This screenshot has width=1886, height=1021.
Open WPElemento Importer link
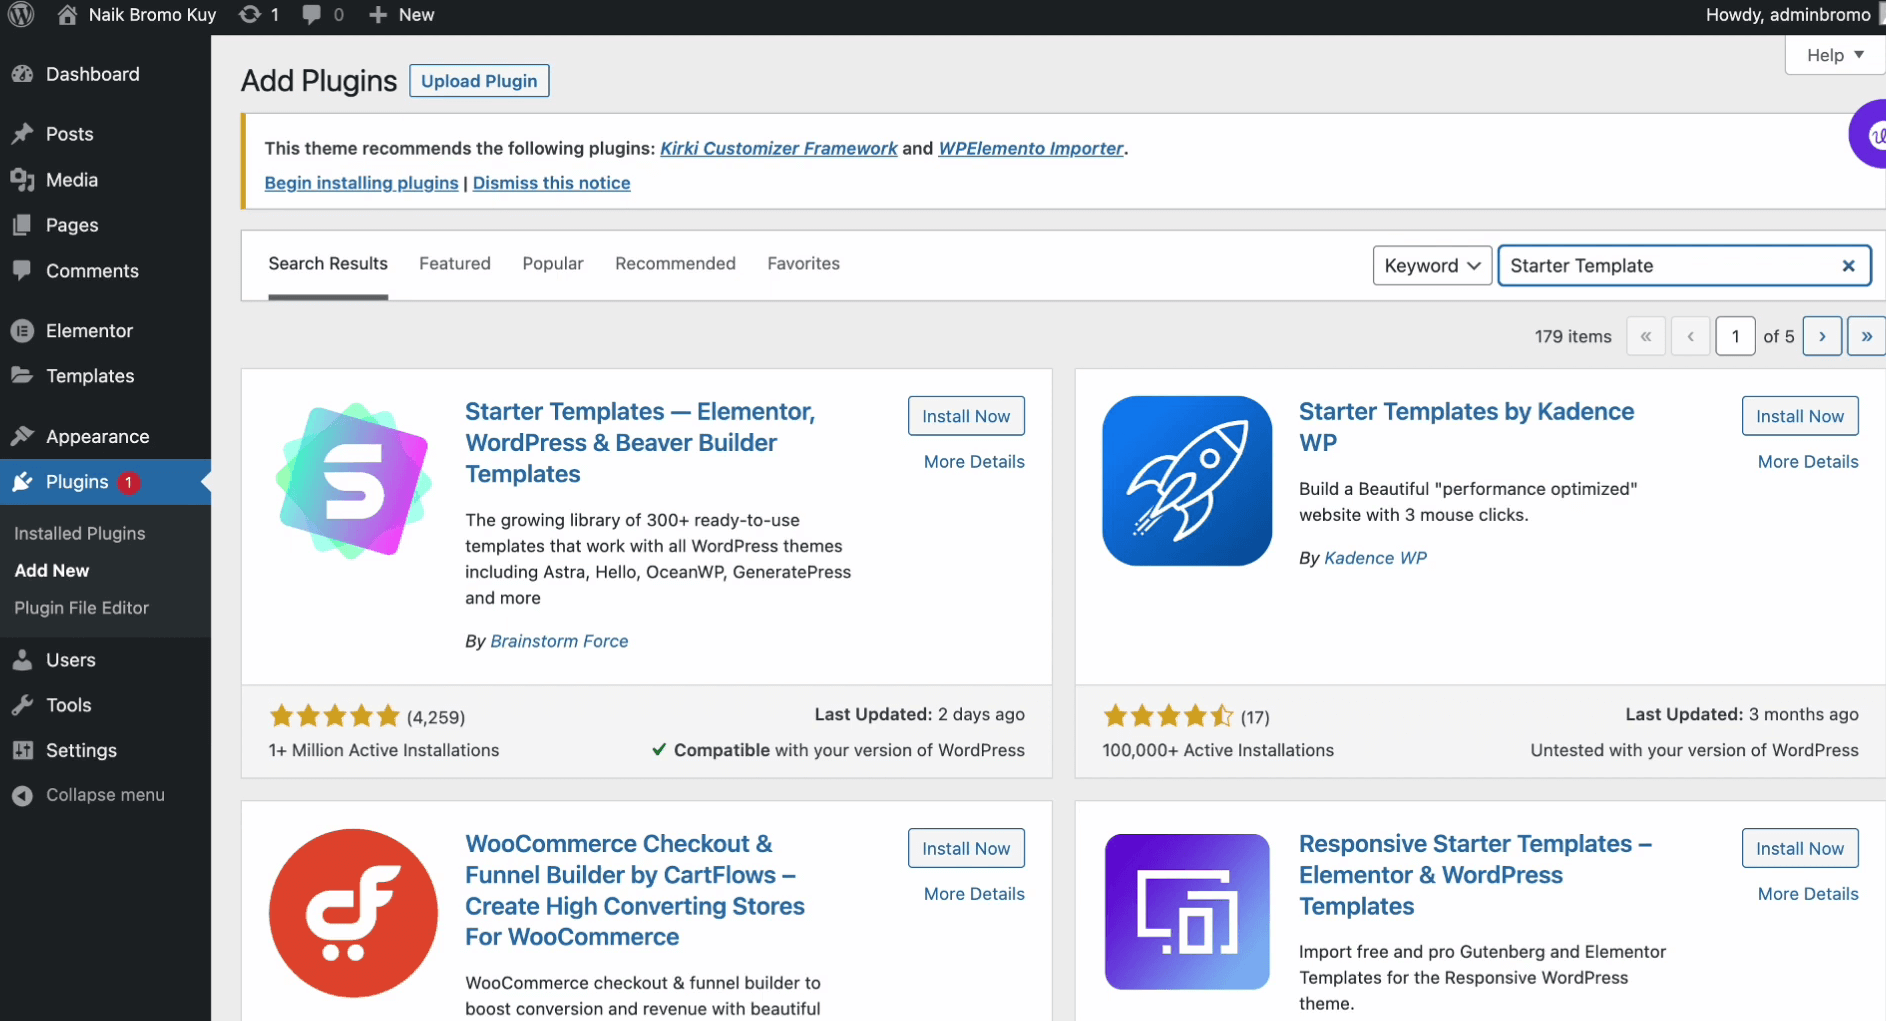(1031, 148)
